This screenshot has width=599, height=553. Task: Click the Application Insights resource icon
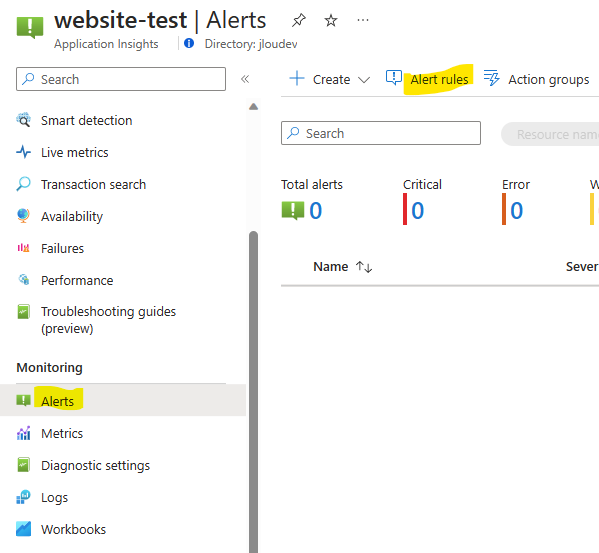[x=30, y=27]
